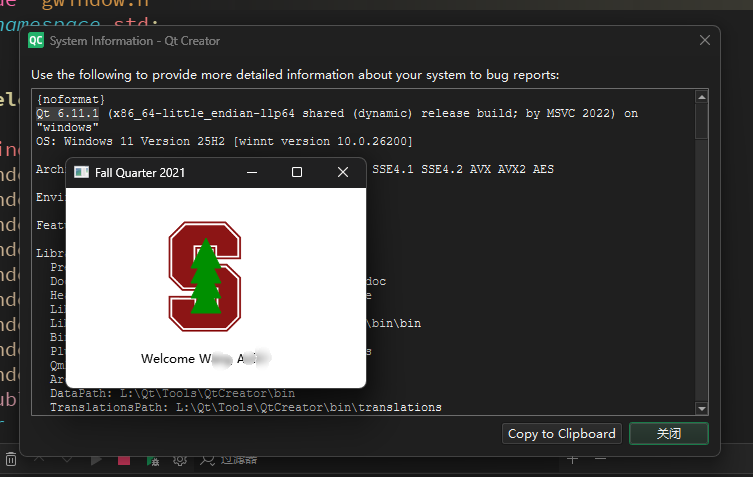Click the Qt Creator QC logo icon
The width and height of the screenshot is (753, 477).
[x=36, y=40]
